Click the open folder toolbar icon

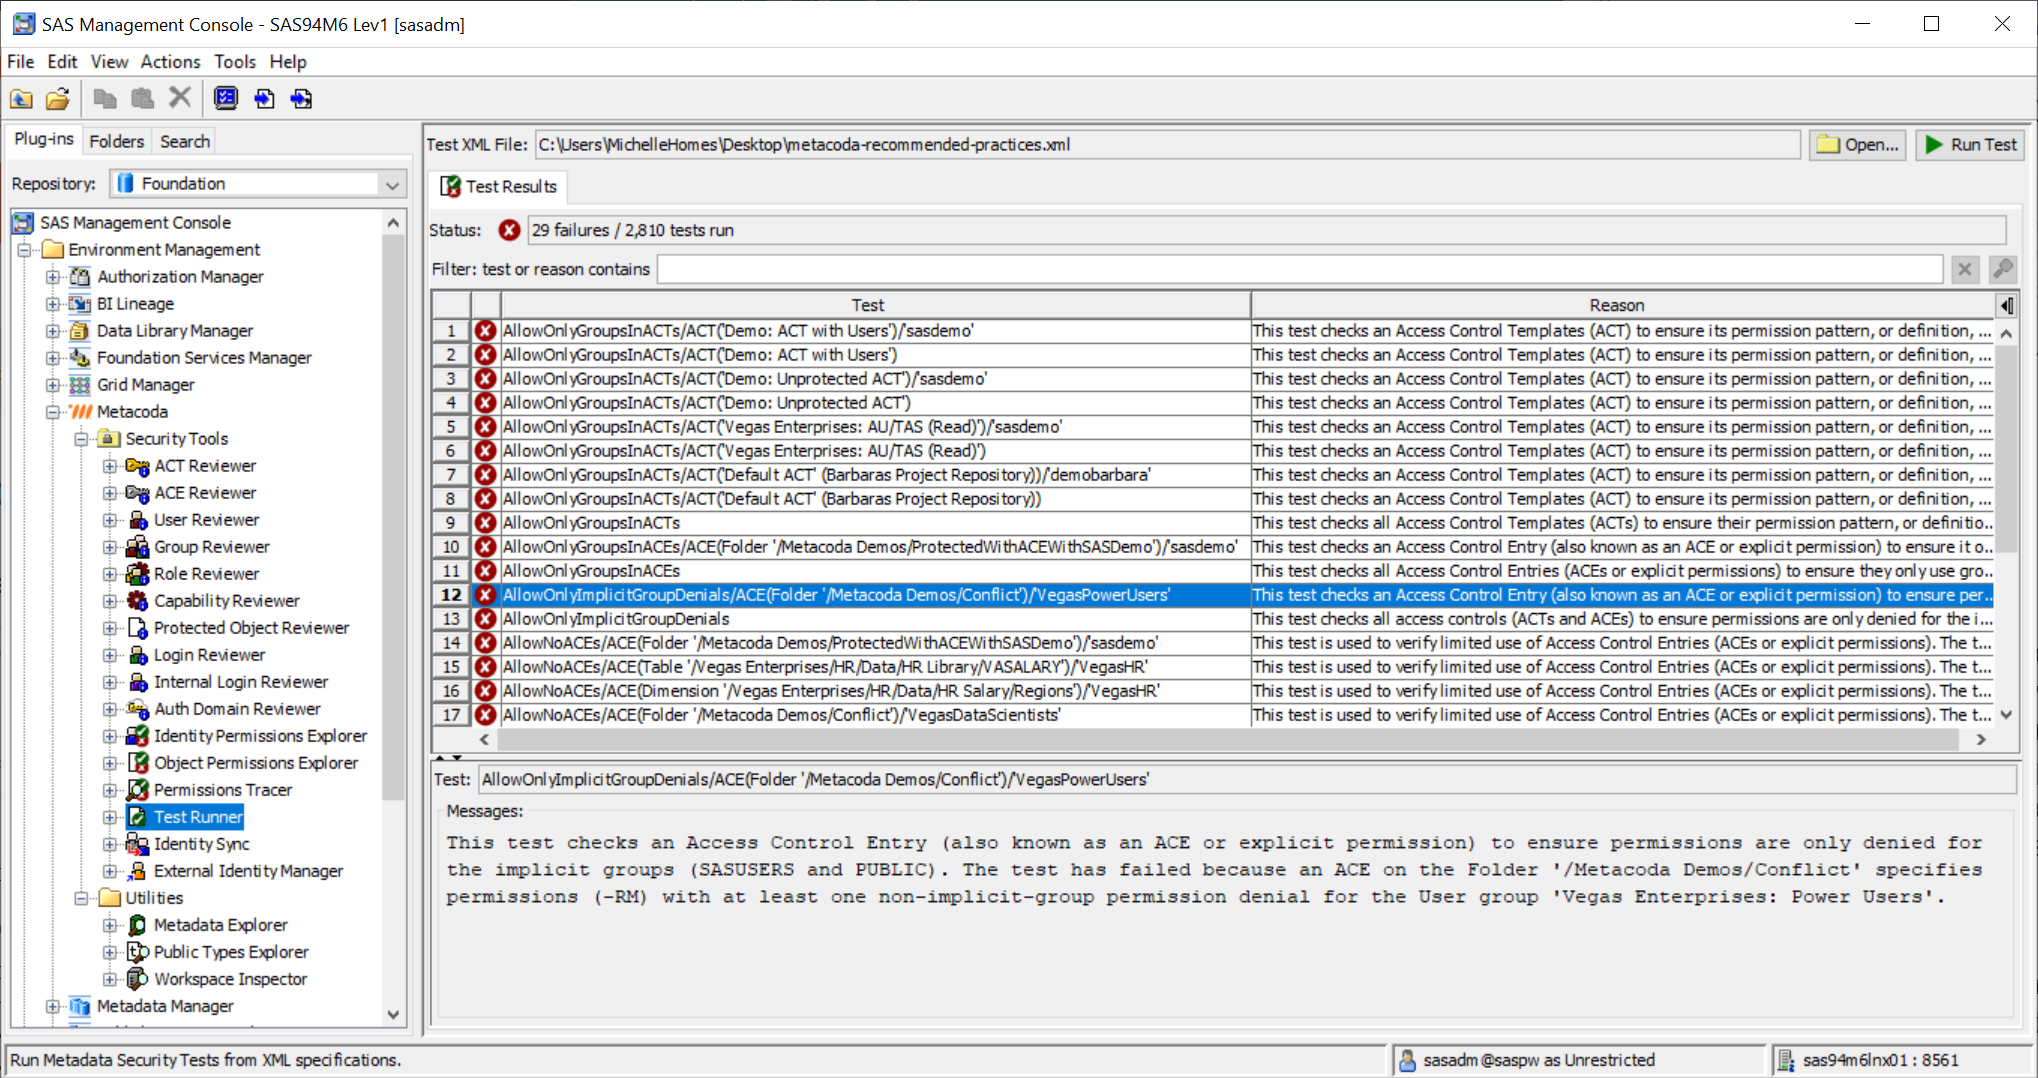point(58,99)
